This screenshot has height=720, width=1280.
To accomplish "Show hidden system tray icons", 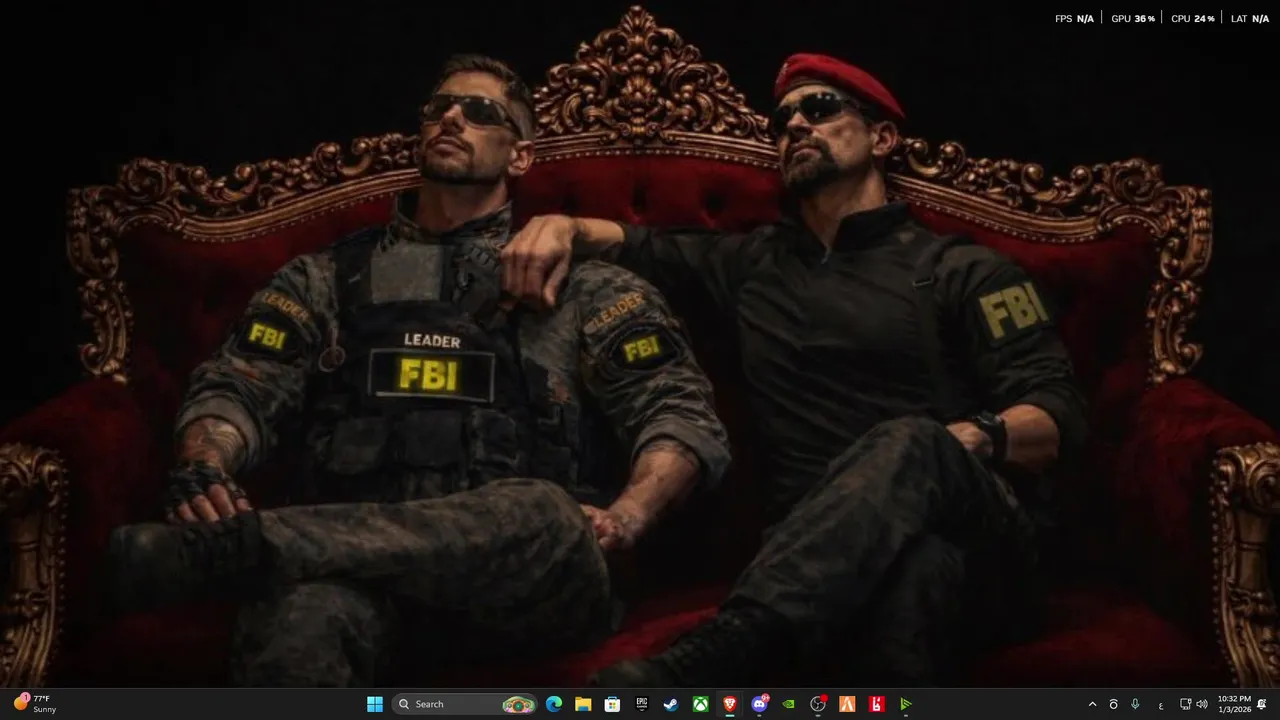I will click(x=1092, y=704).
